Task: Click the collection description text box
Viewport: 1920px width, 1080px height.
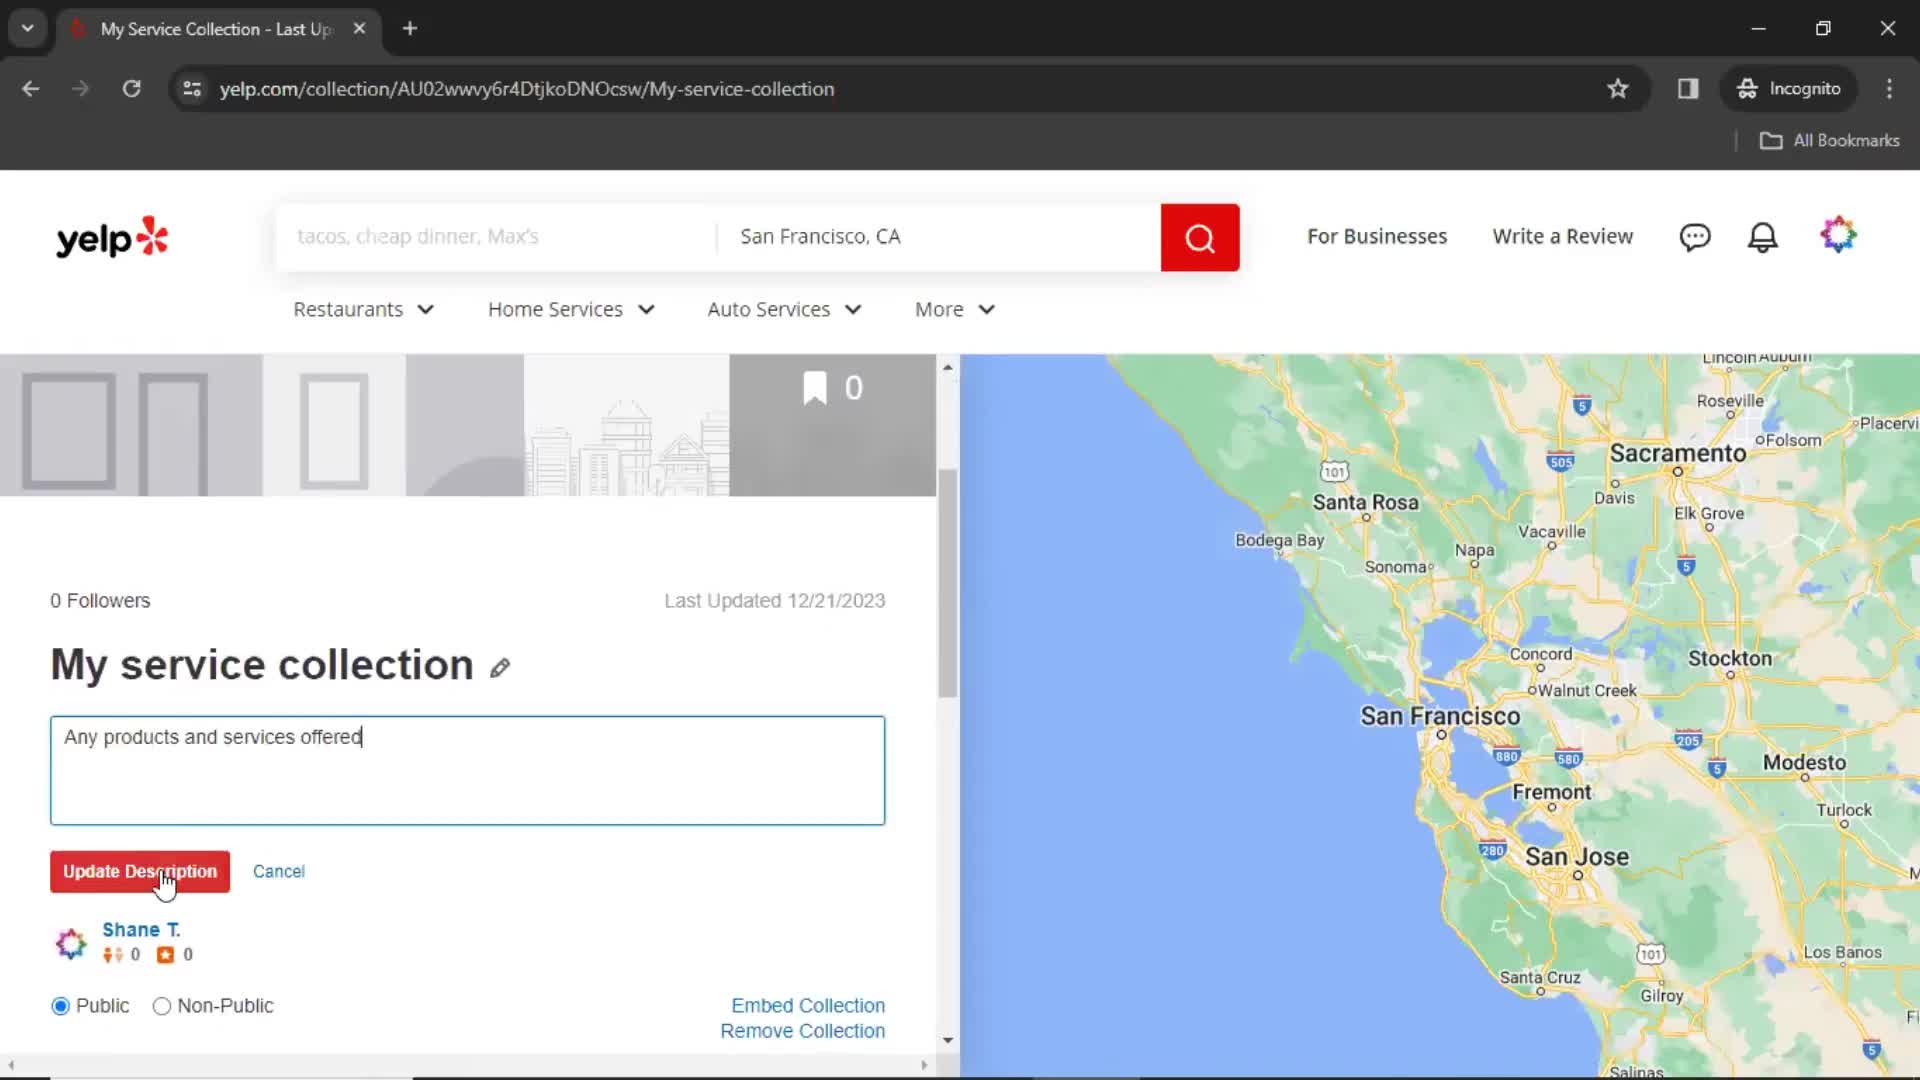Action: pos(467,770)
